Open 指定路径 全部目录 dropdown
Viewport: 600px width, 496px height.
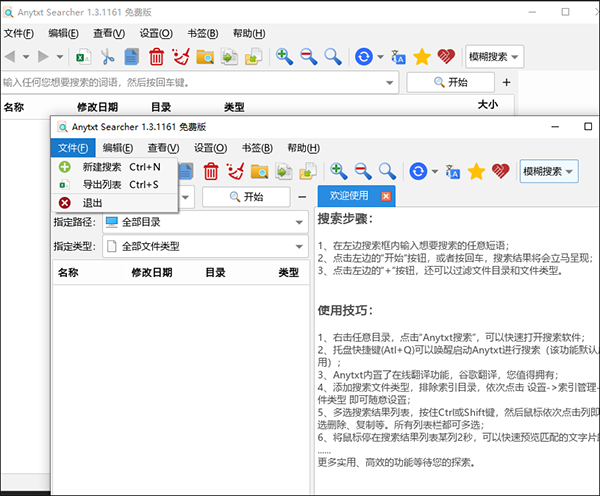[205, 222]
